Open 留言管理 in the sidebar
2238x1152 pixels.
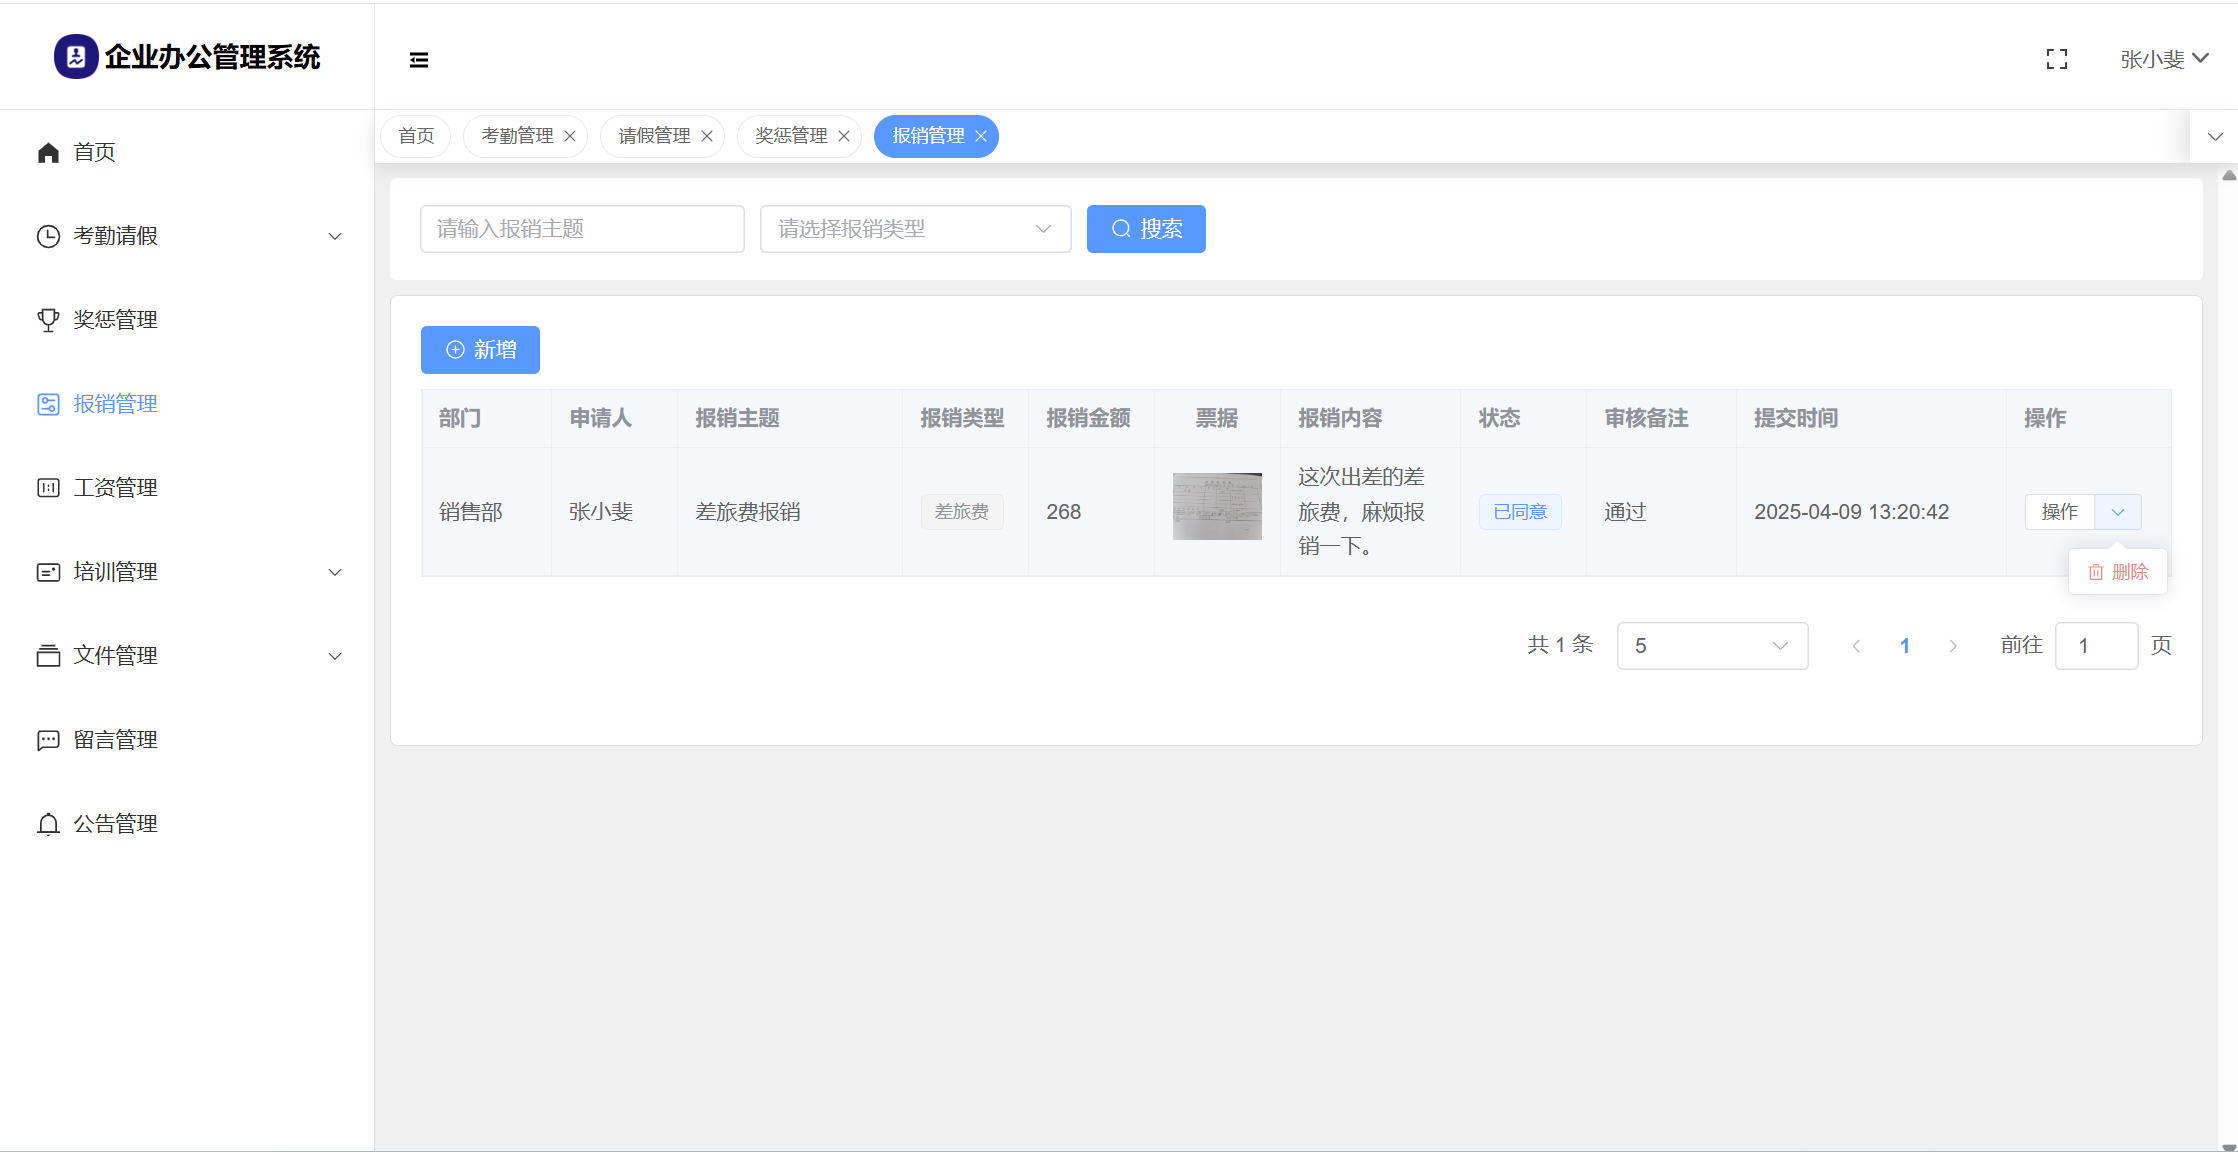(x=115, y=740)
